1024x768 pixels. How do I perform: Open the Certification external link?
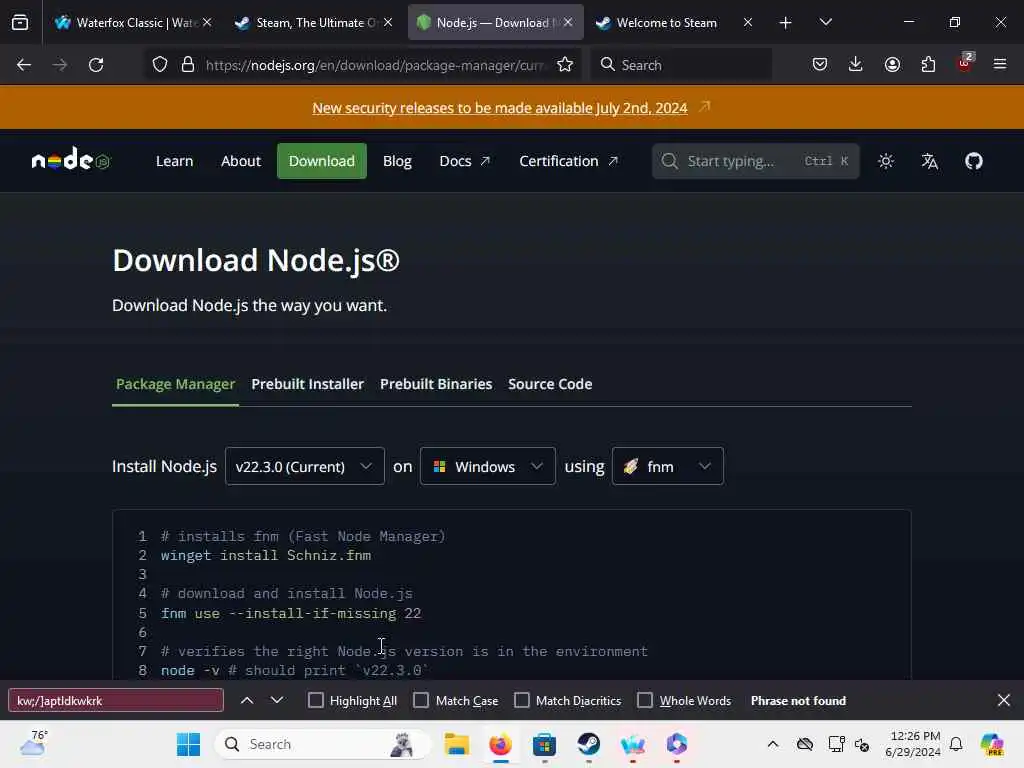(568, 161)
